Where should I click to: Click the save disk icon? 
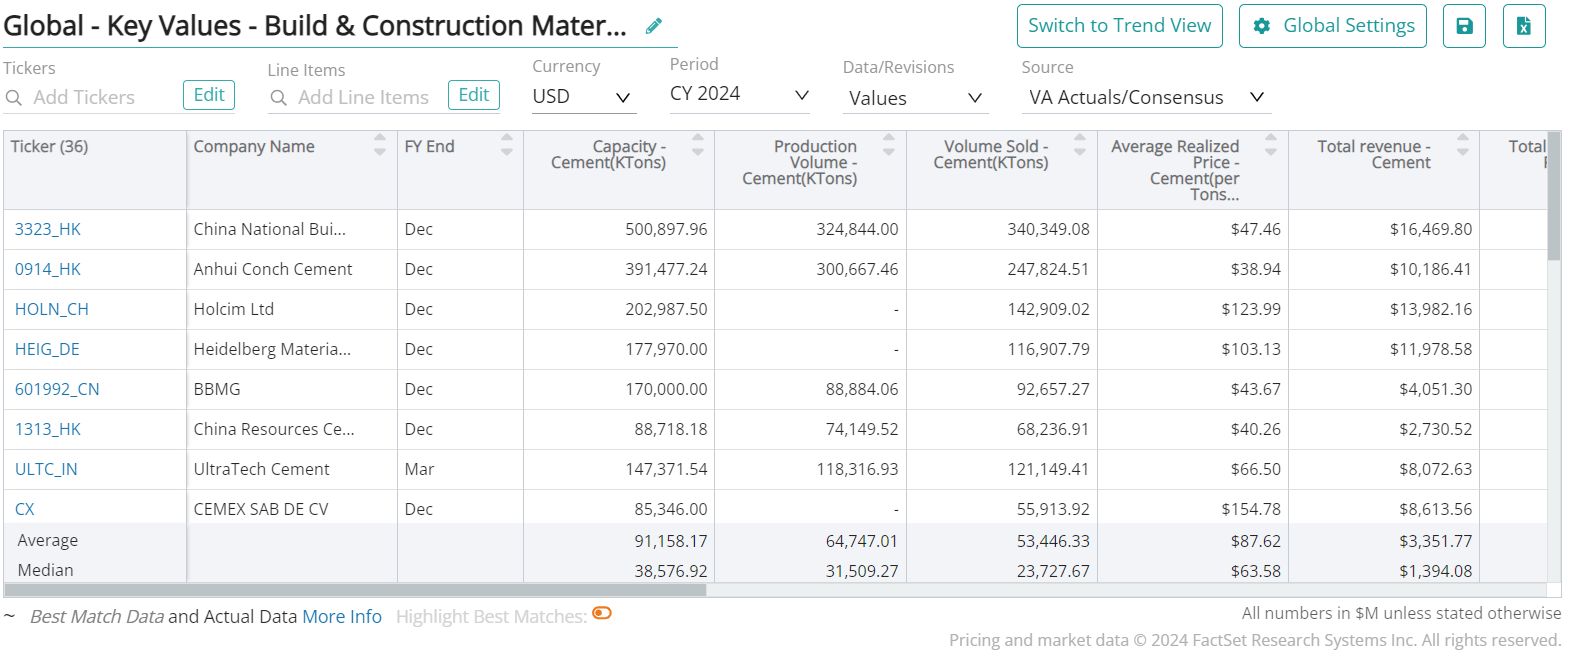pos(1464,26)
